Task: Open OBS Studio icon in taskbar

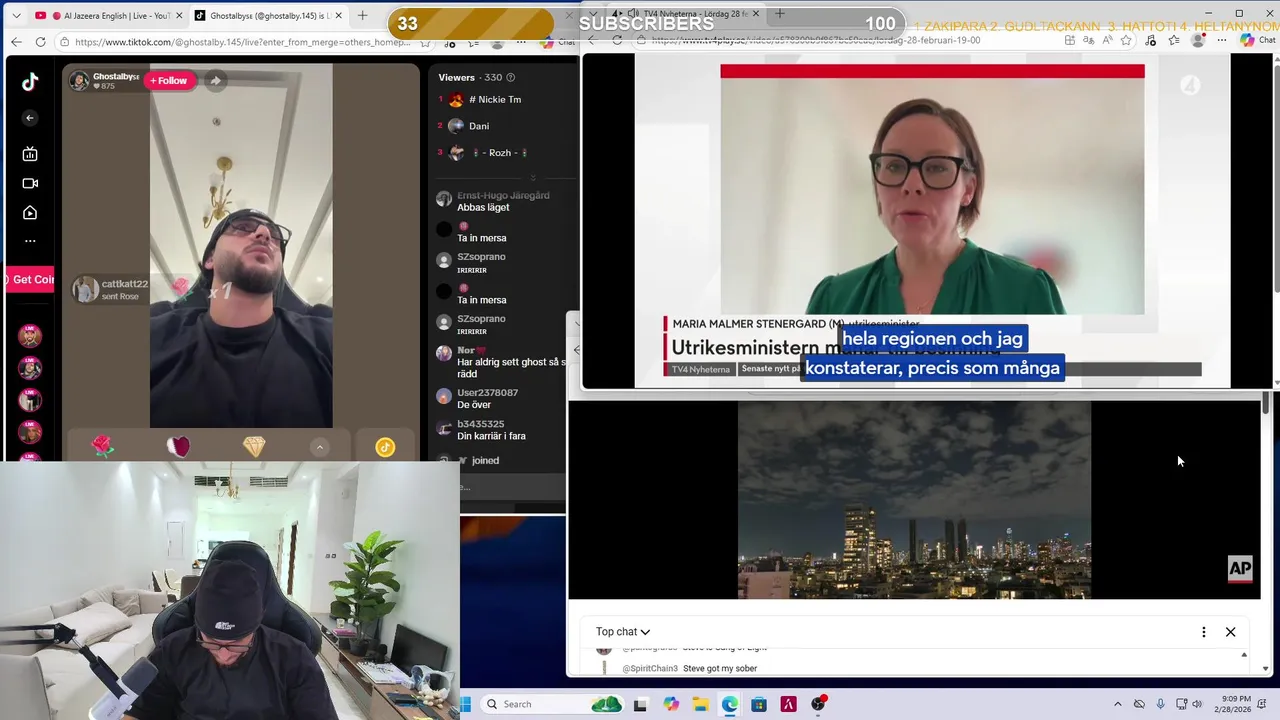Action: coord(818,704)
